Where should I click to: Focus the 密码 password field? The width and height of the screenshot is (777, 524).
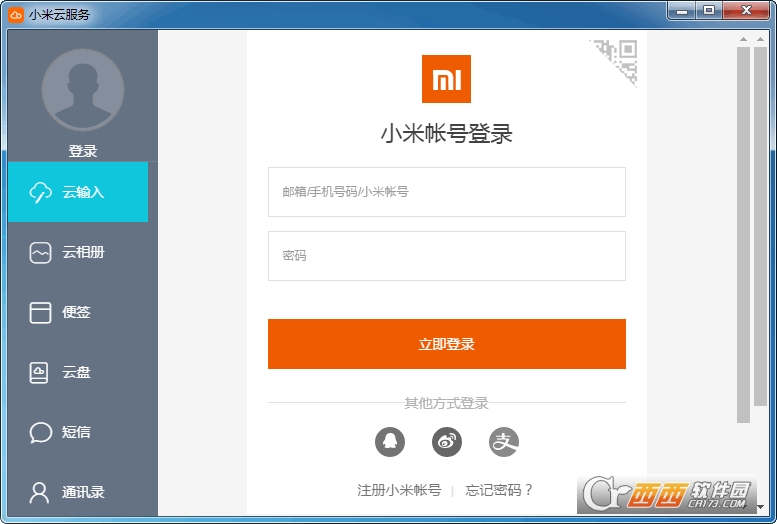pos(446,256)
